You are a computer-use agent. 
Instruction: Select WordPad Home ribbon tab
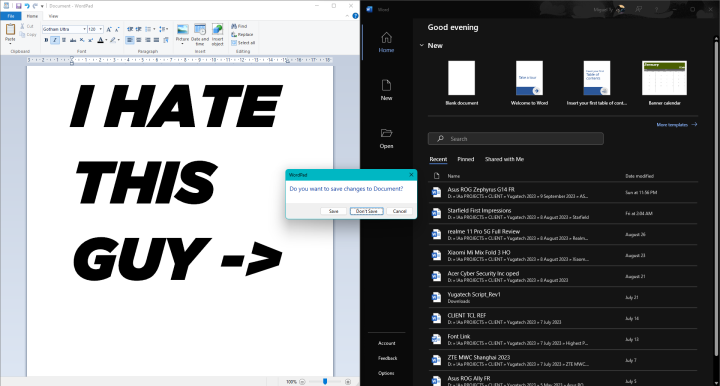32,16
